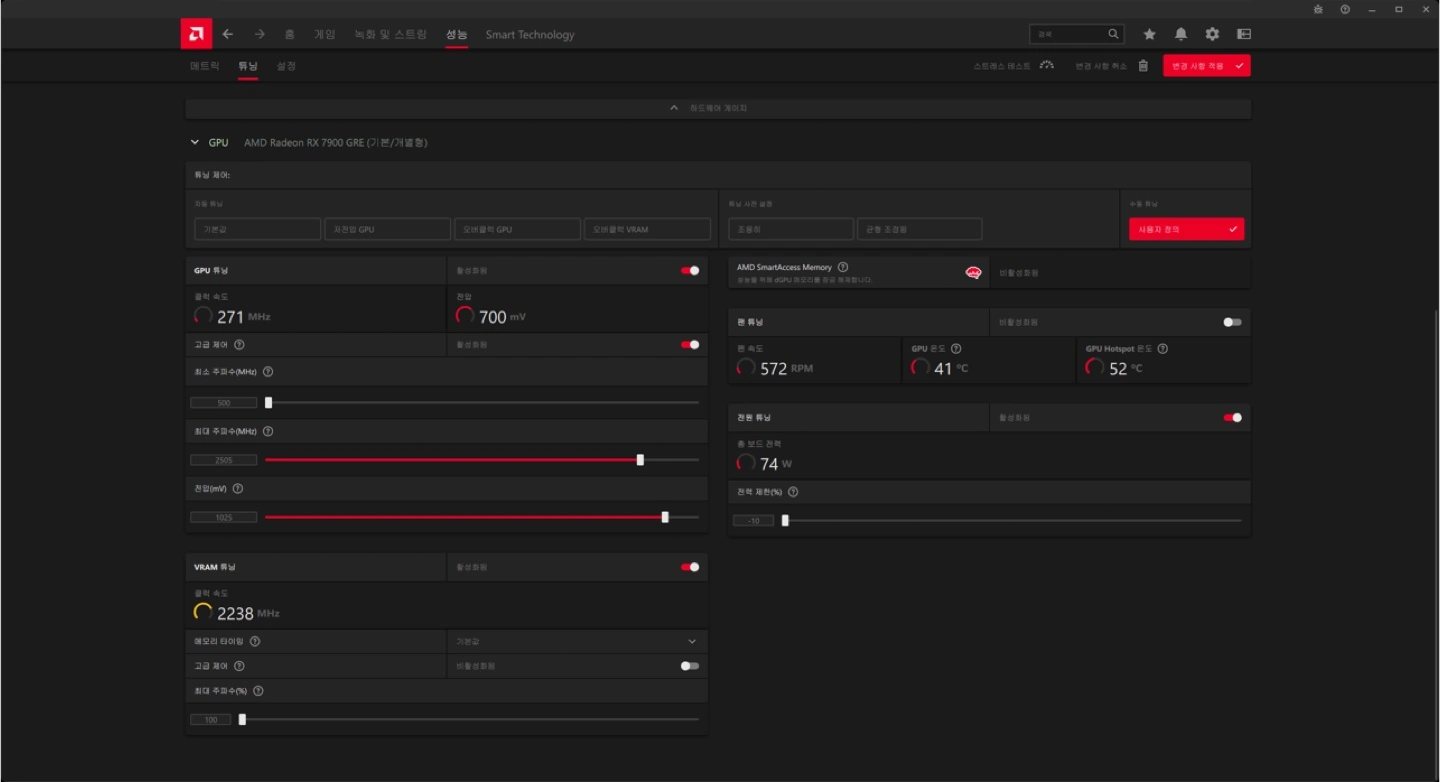Collapse the GPU section chevron

(x=194, y=143)
